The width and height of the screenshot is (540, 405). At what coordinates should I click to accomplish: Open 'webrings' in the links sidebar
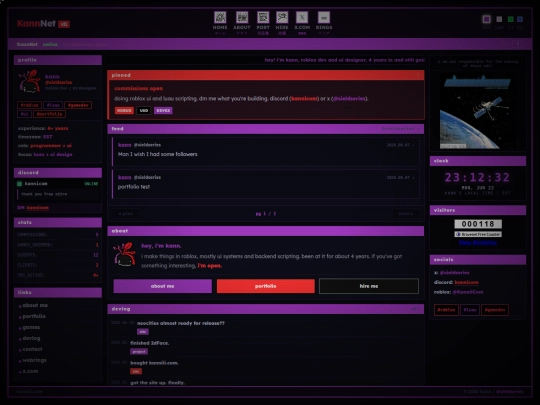click(34, 360)
